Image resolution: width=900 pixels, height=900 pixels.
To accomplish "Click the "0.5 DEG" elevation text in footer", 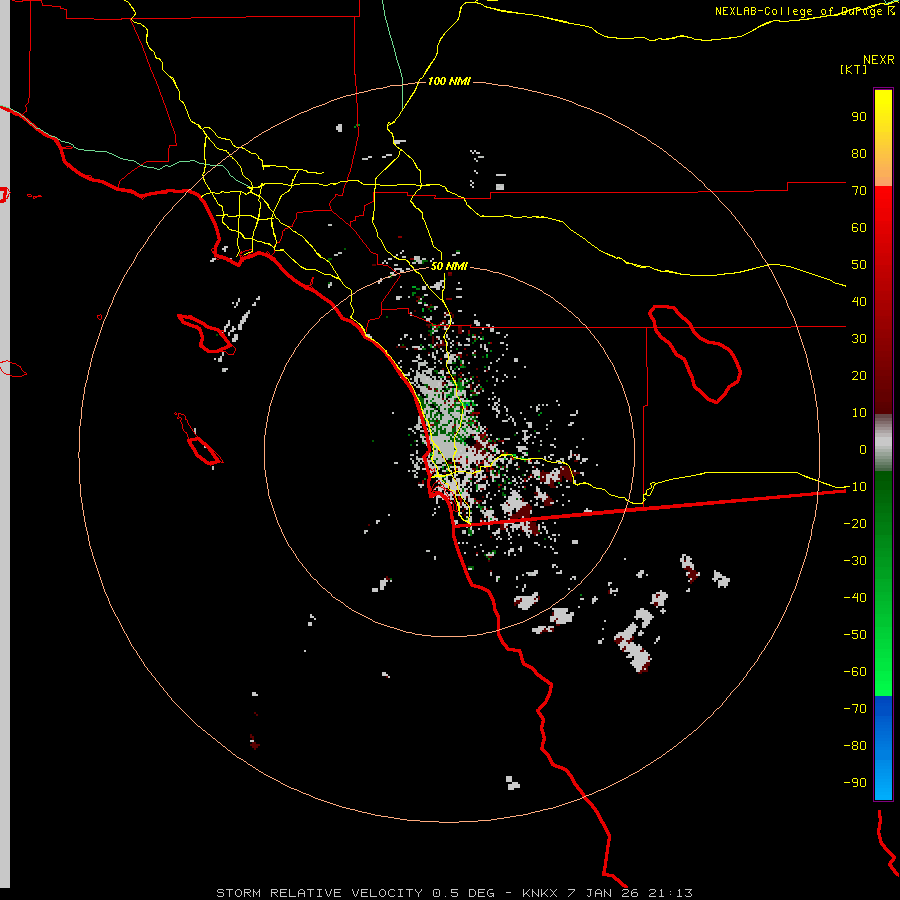I will coord(463,893).
